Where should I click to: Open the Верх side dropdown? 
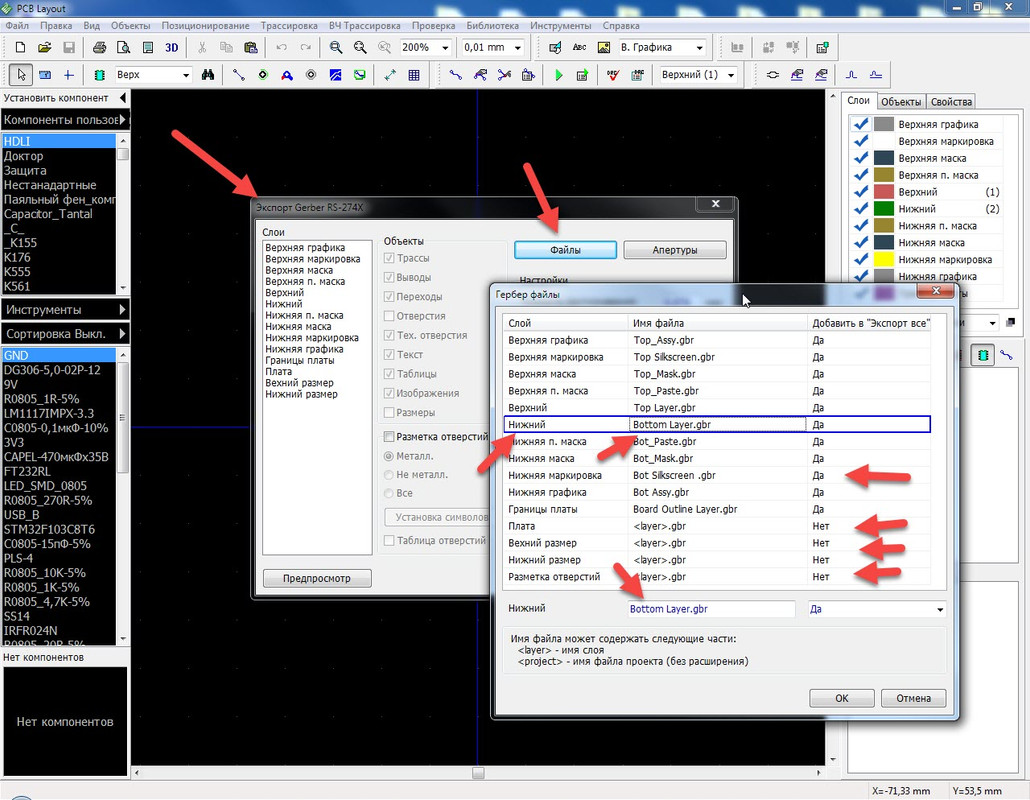point(186,75)
